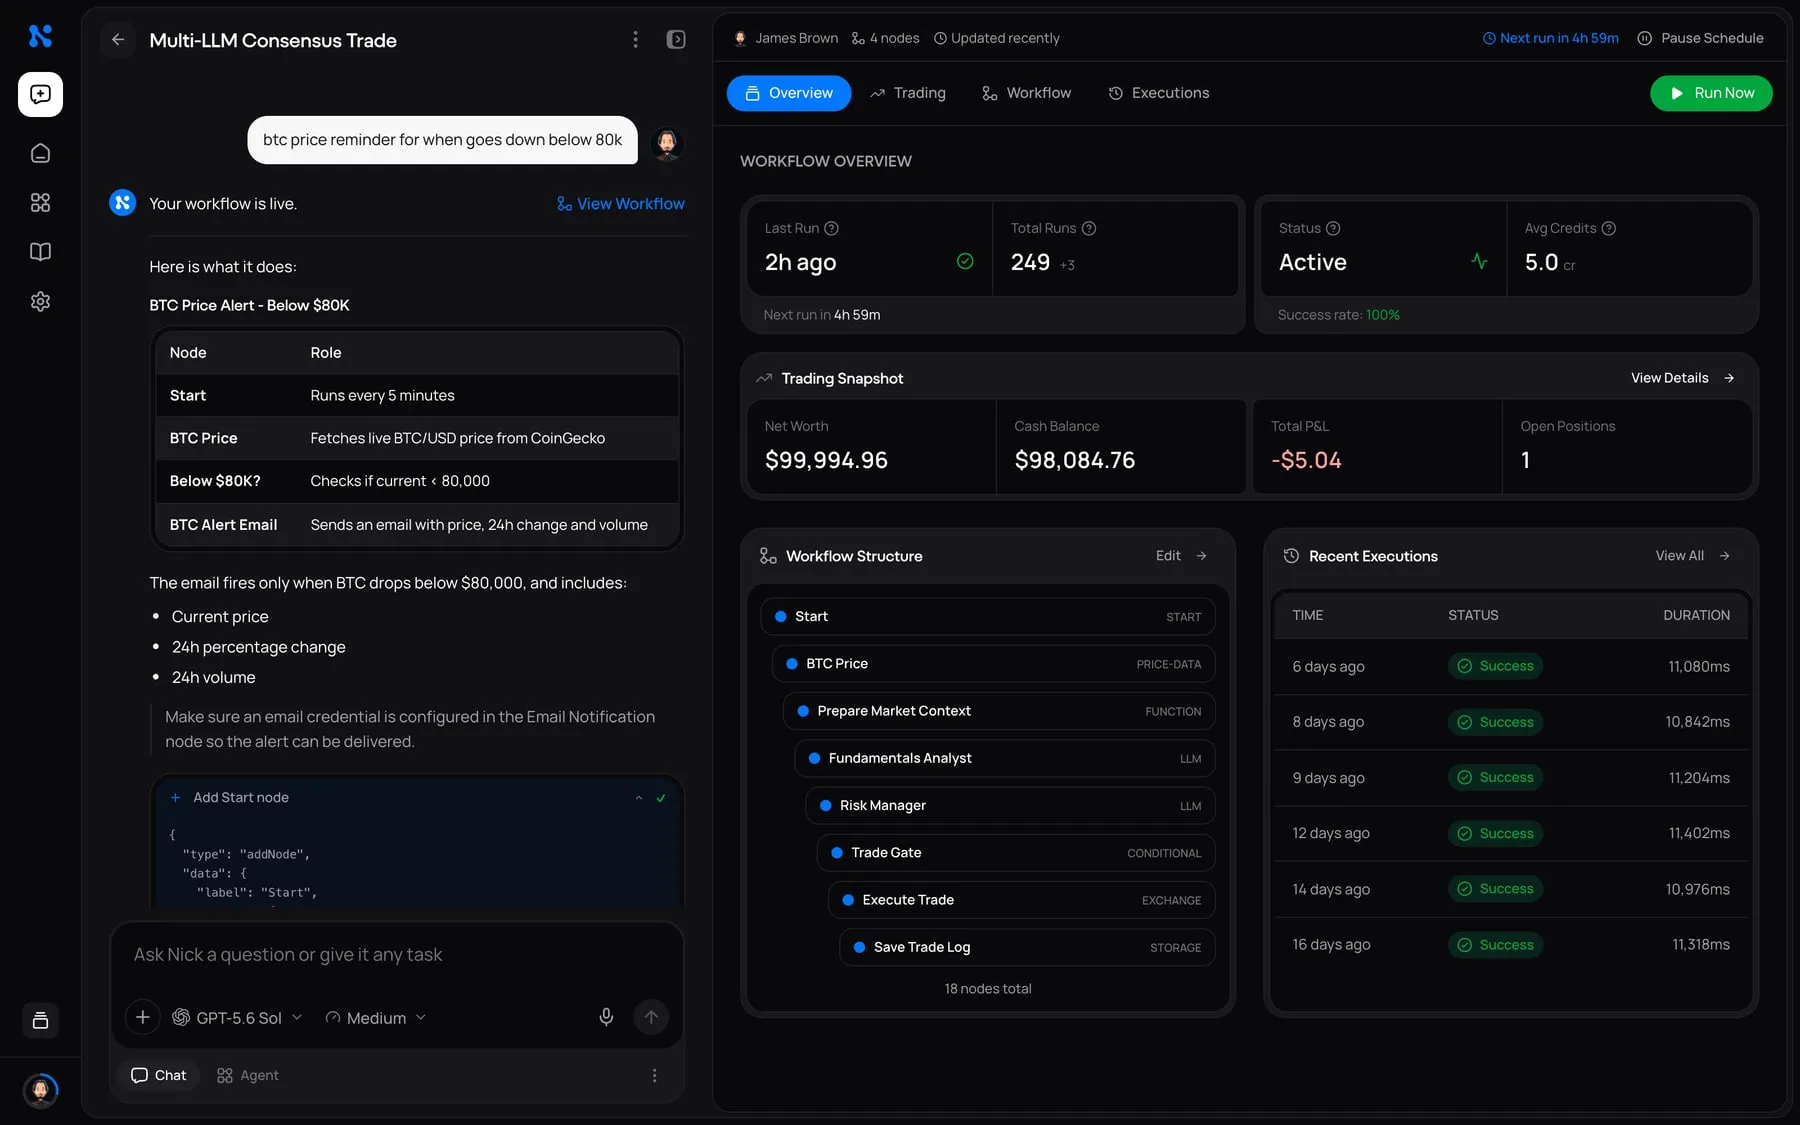Viewport: 1800px width, 1125px height.
Task: Open View Details in Trading Snapshot
Action: [1683, 378]
